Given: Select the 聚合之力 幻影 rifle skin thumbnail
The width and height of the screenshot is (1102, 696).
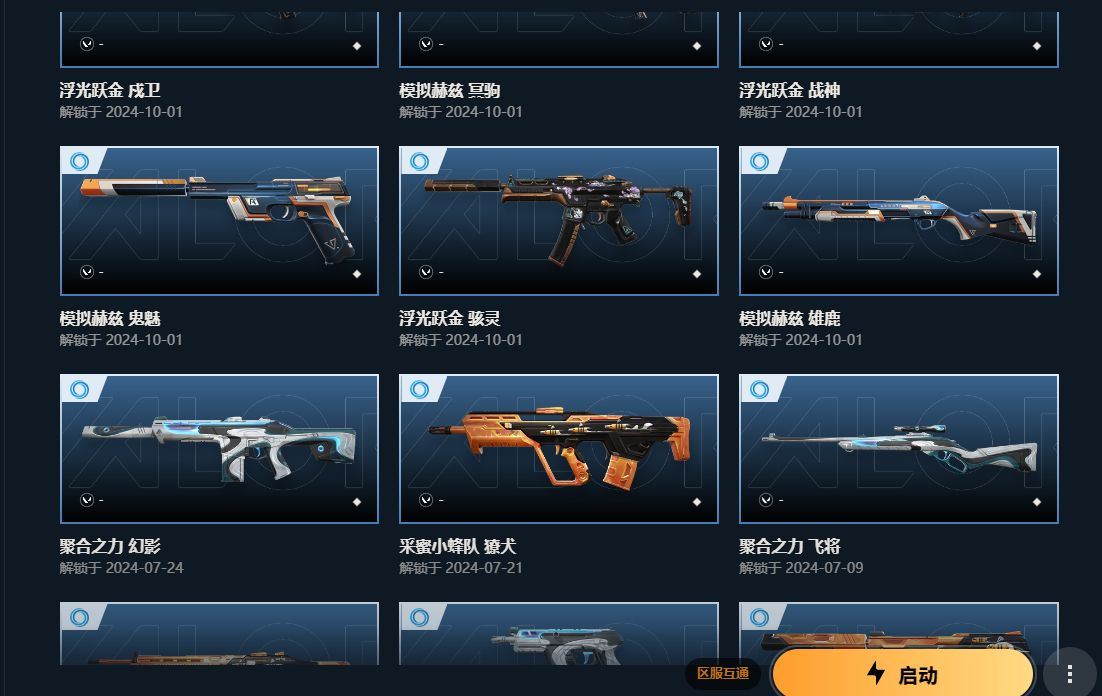Looking at the screenshot, I should pyautogui.click(x=219, y=449).
